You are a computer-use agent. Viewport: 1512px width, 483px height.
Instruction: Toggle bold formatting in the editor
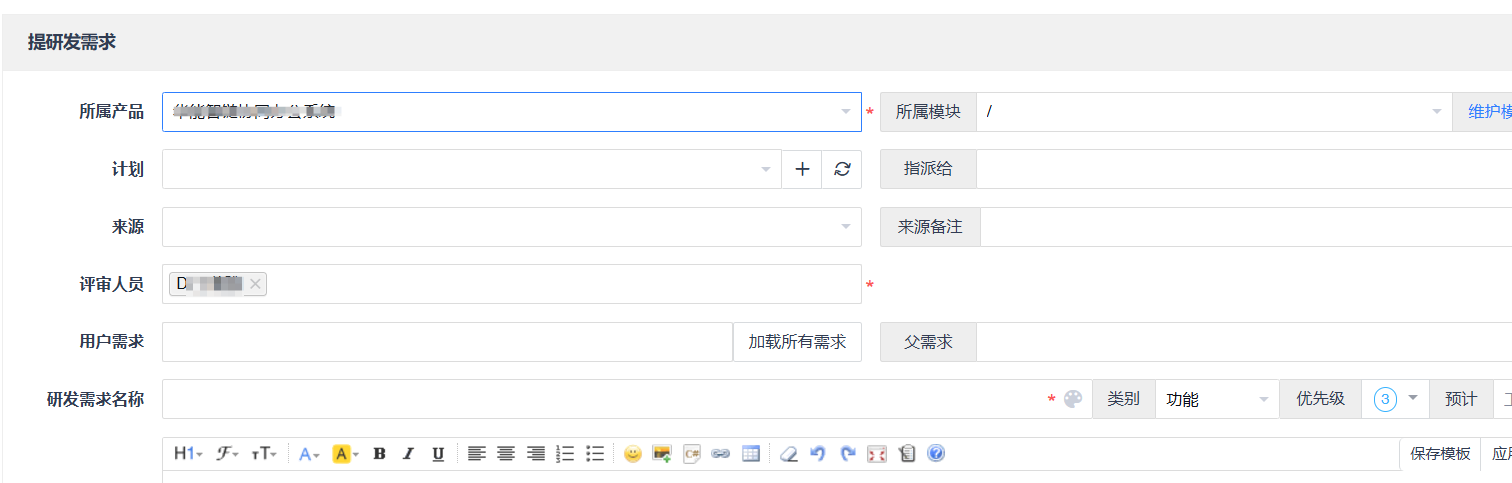click(379, 454)
